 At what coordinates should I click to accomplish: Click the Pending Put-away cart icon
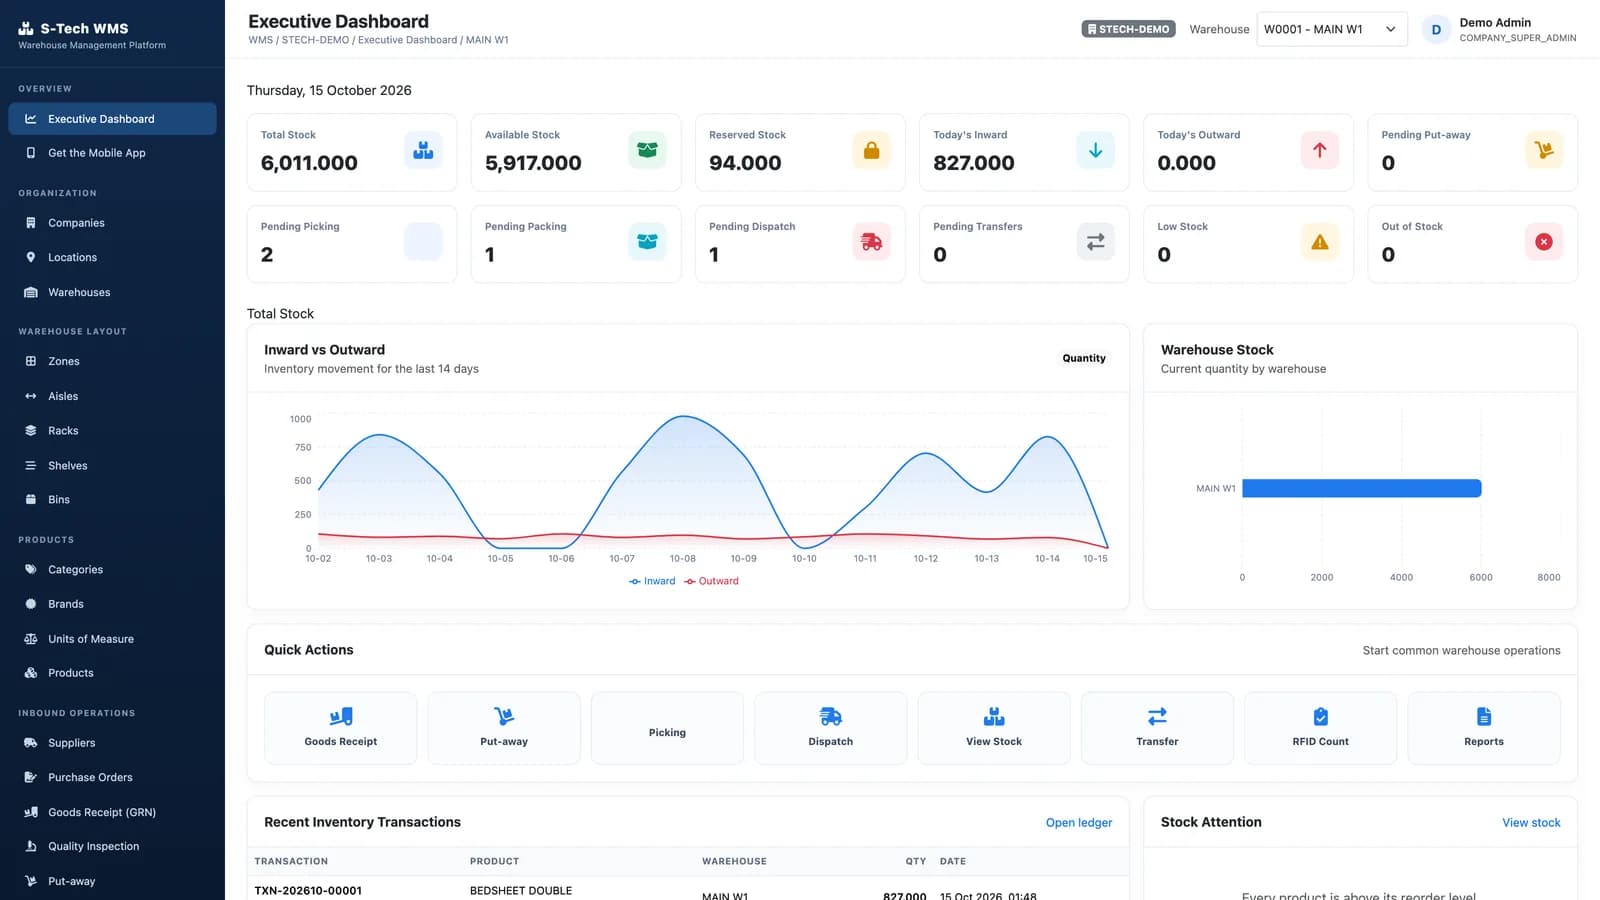click(1544, 150)
